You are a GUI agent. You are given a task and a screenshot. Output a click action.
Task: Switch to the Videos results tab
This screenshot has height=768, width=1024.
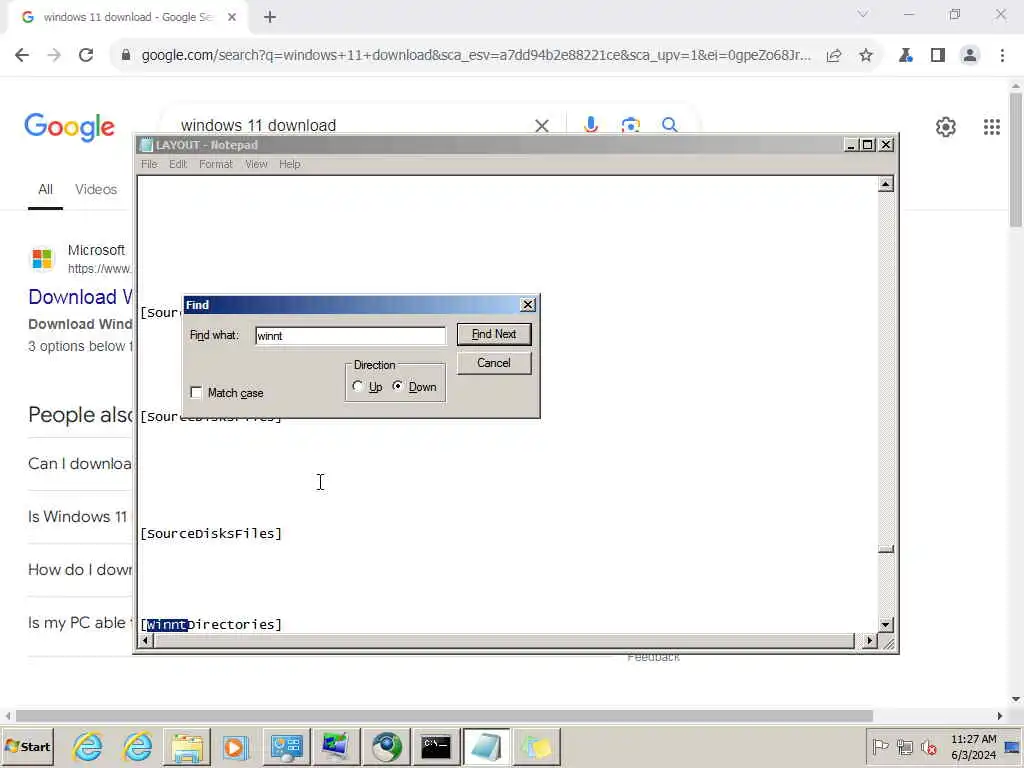pos(96,189)
